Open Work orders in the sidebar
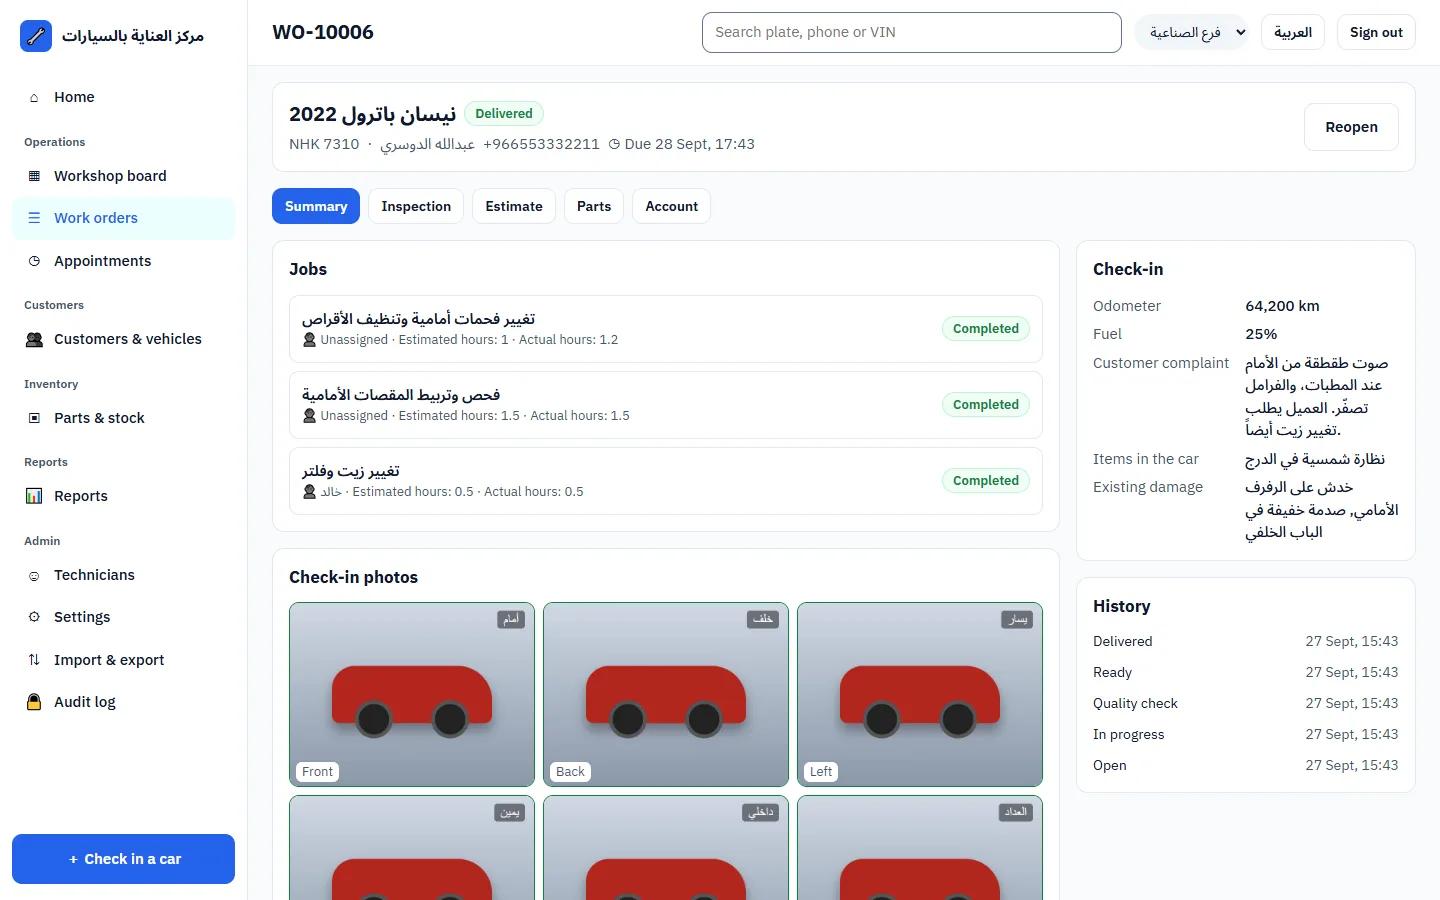This screenshot has height=900, width=1440. (124, 218)
